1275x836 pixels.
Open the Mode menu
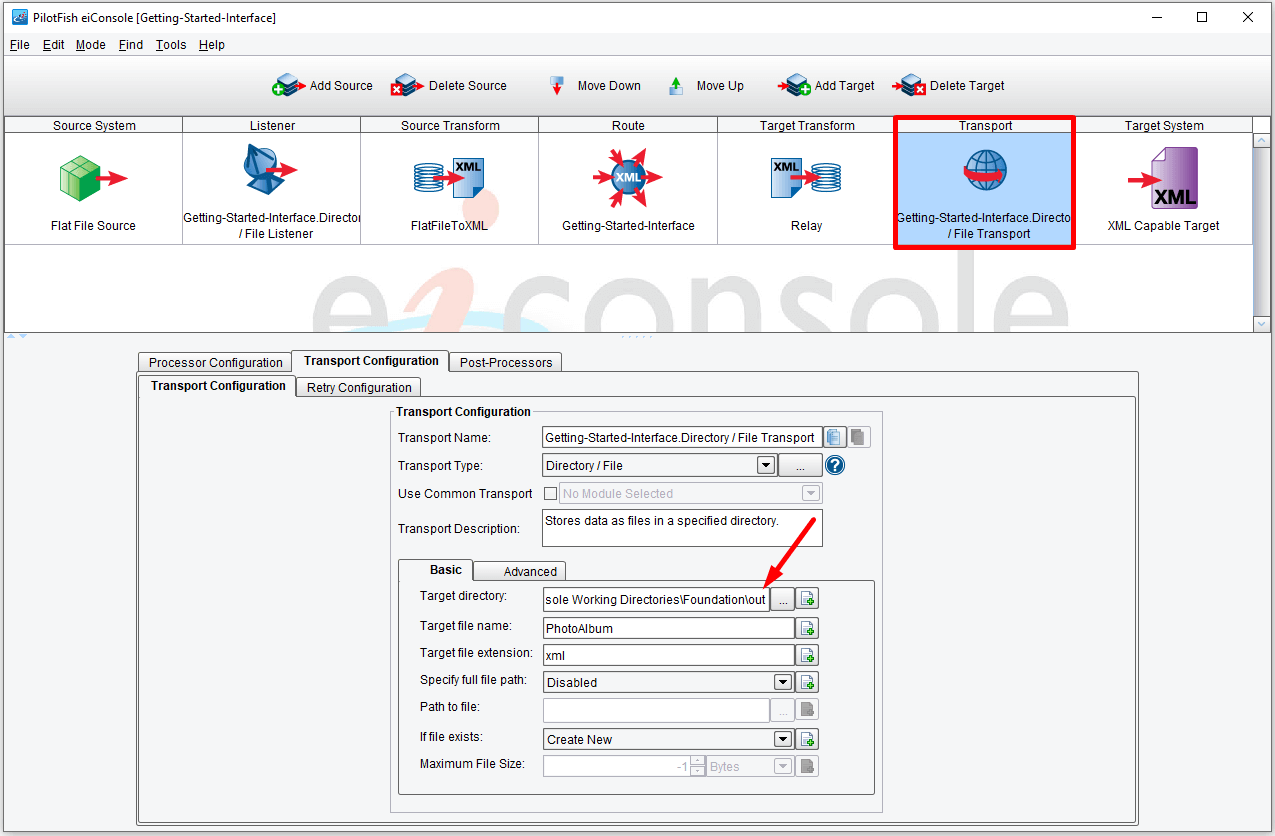(x=91, y=45)
